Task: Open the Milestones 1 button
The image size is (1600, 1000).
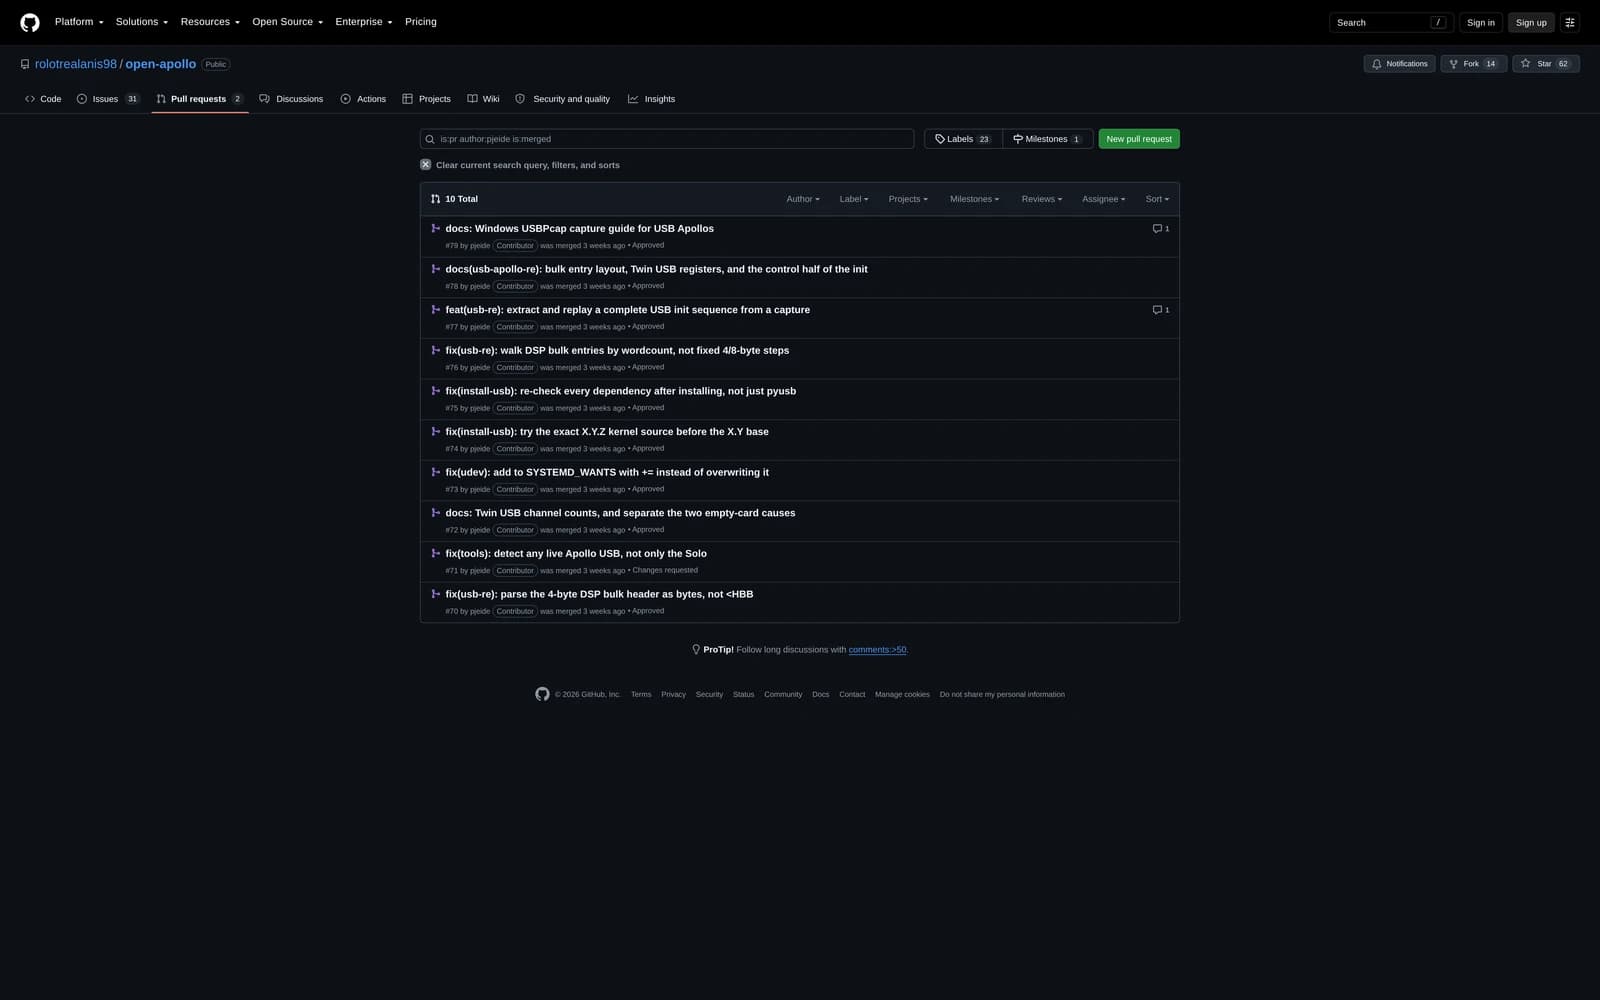Action: coord(1047,139)
